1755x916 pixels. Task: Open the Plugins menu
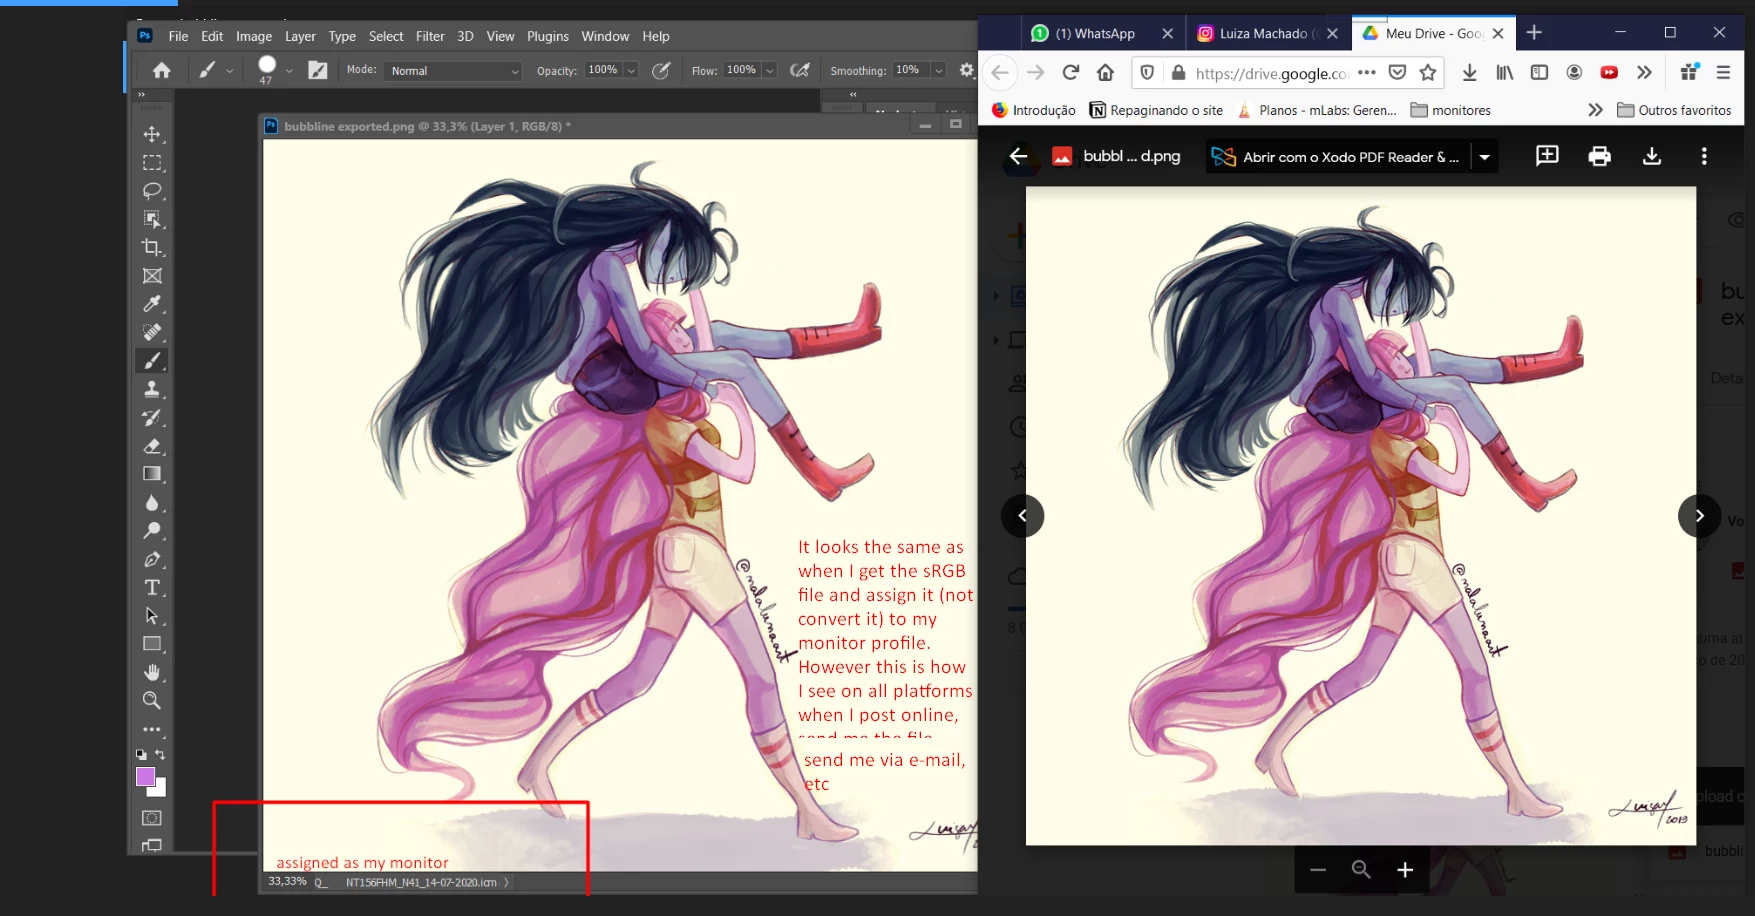click(548, 36)
